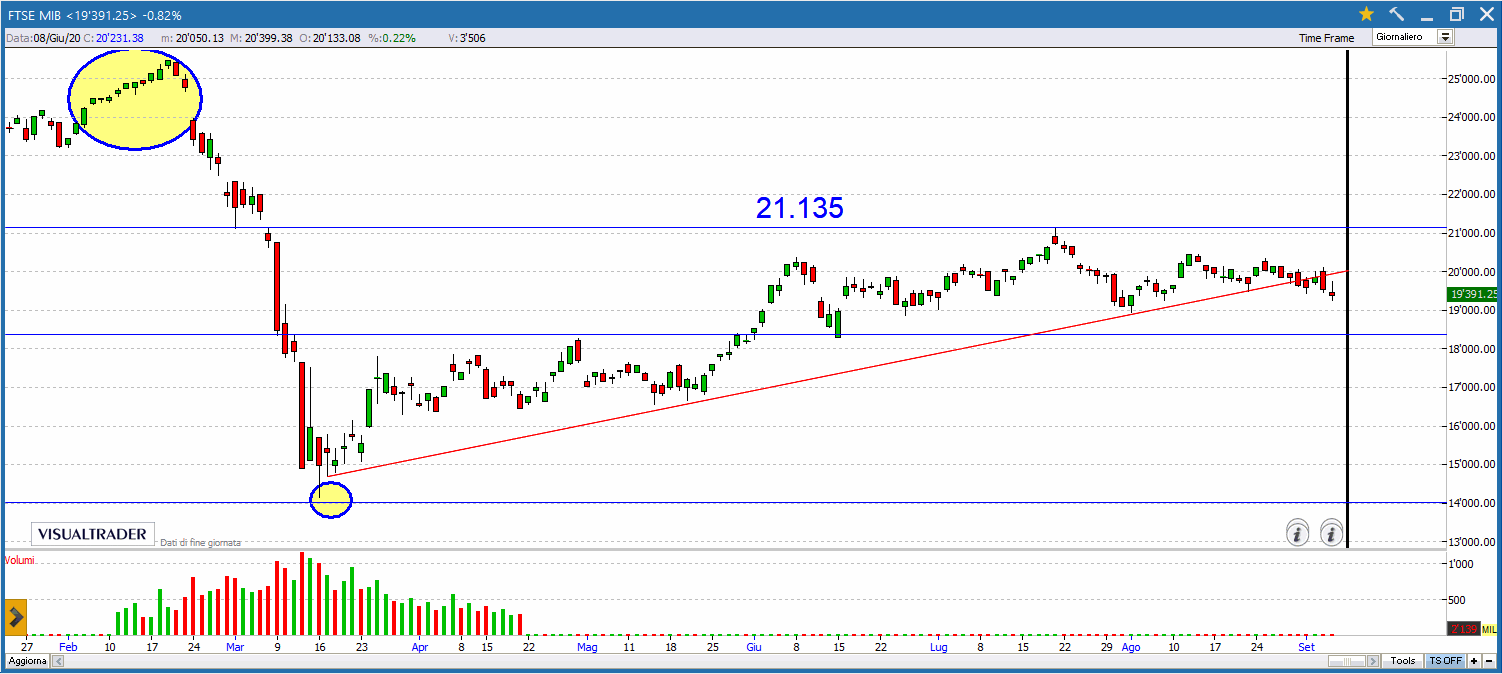Image resolution: width=1502 pixels, height=674 pixels.
Task: Click the Volumi panel label
Action: click(19, 560)
